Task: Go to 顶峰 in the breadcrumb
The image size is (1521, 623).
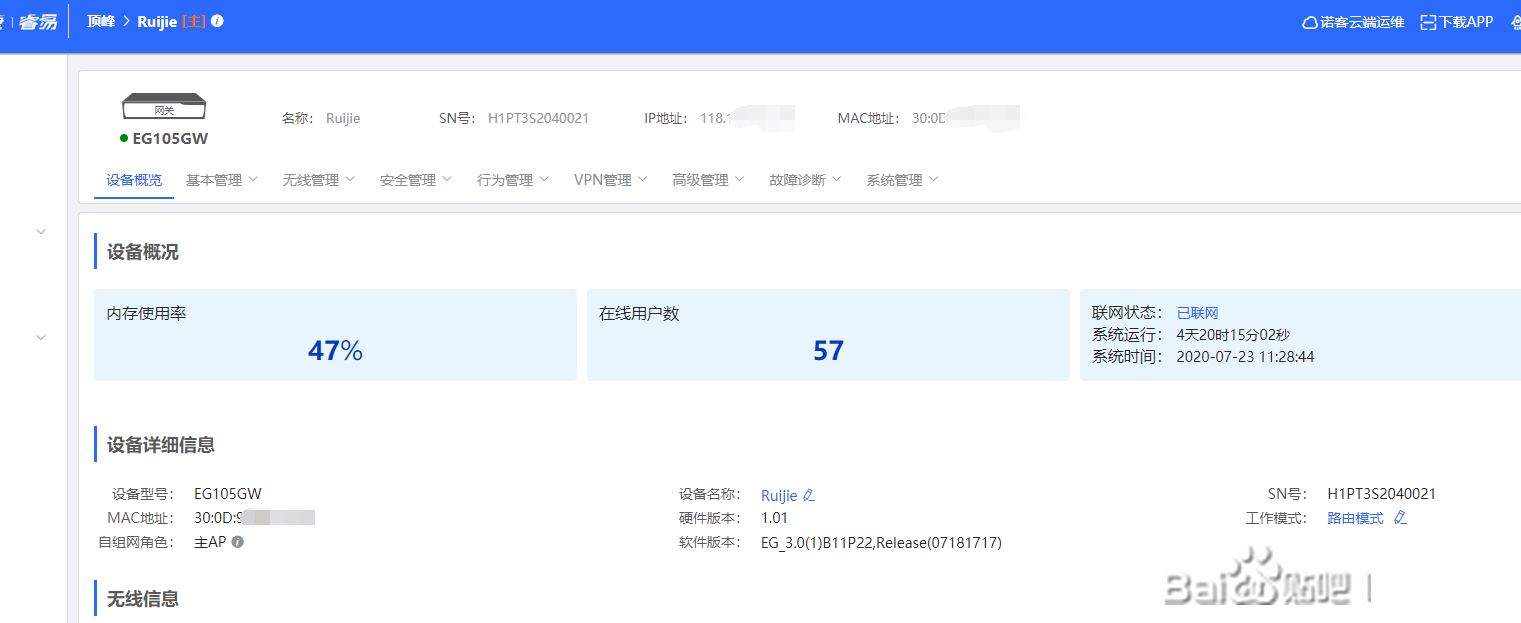Action: click(x=101, y=21)
